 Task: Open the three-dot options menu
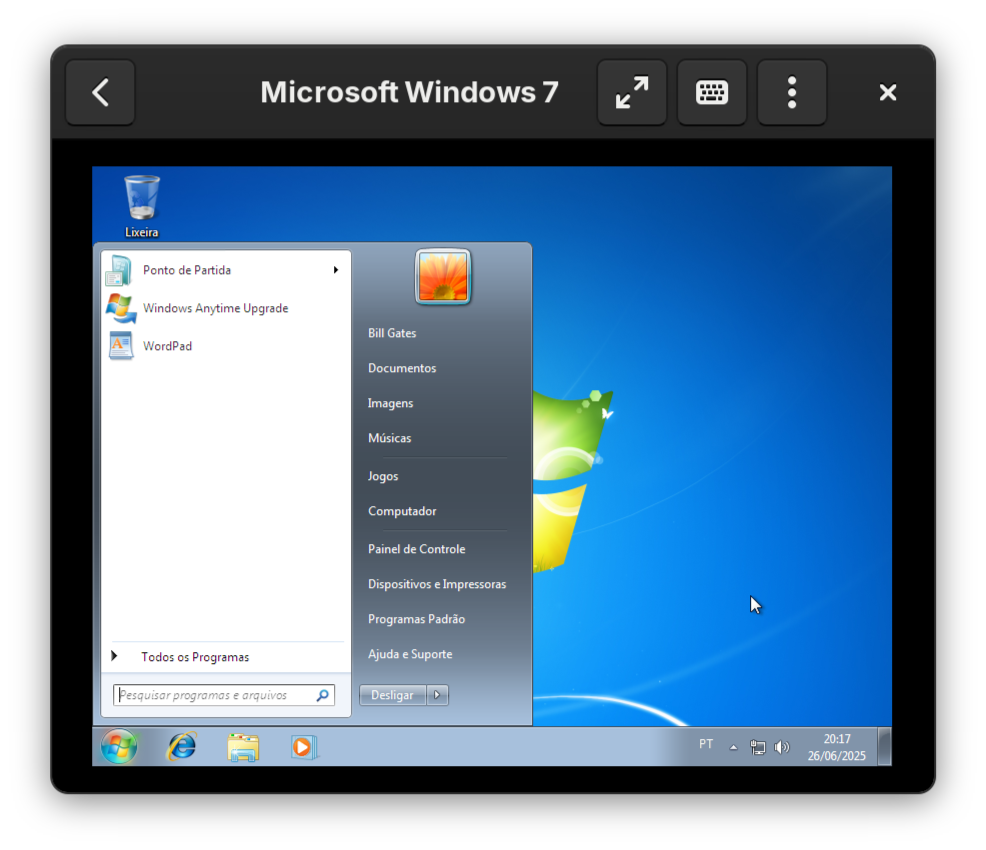pos(792,92)
